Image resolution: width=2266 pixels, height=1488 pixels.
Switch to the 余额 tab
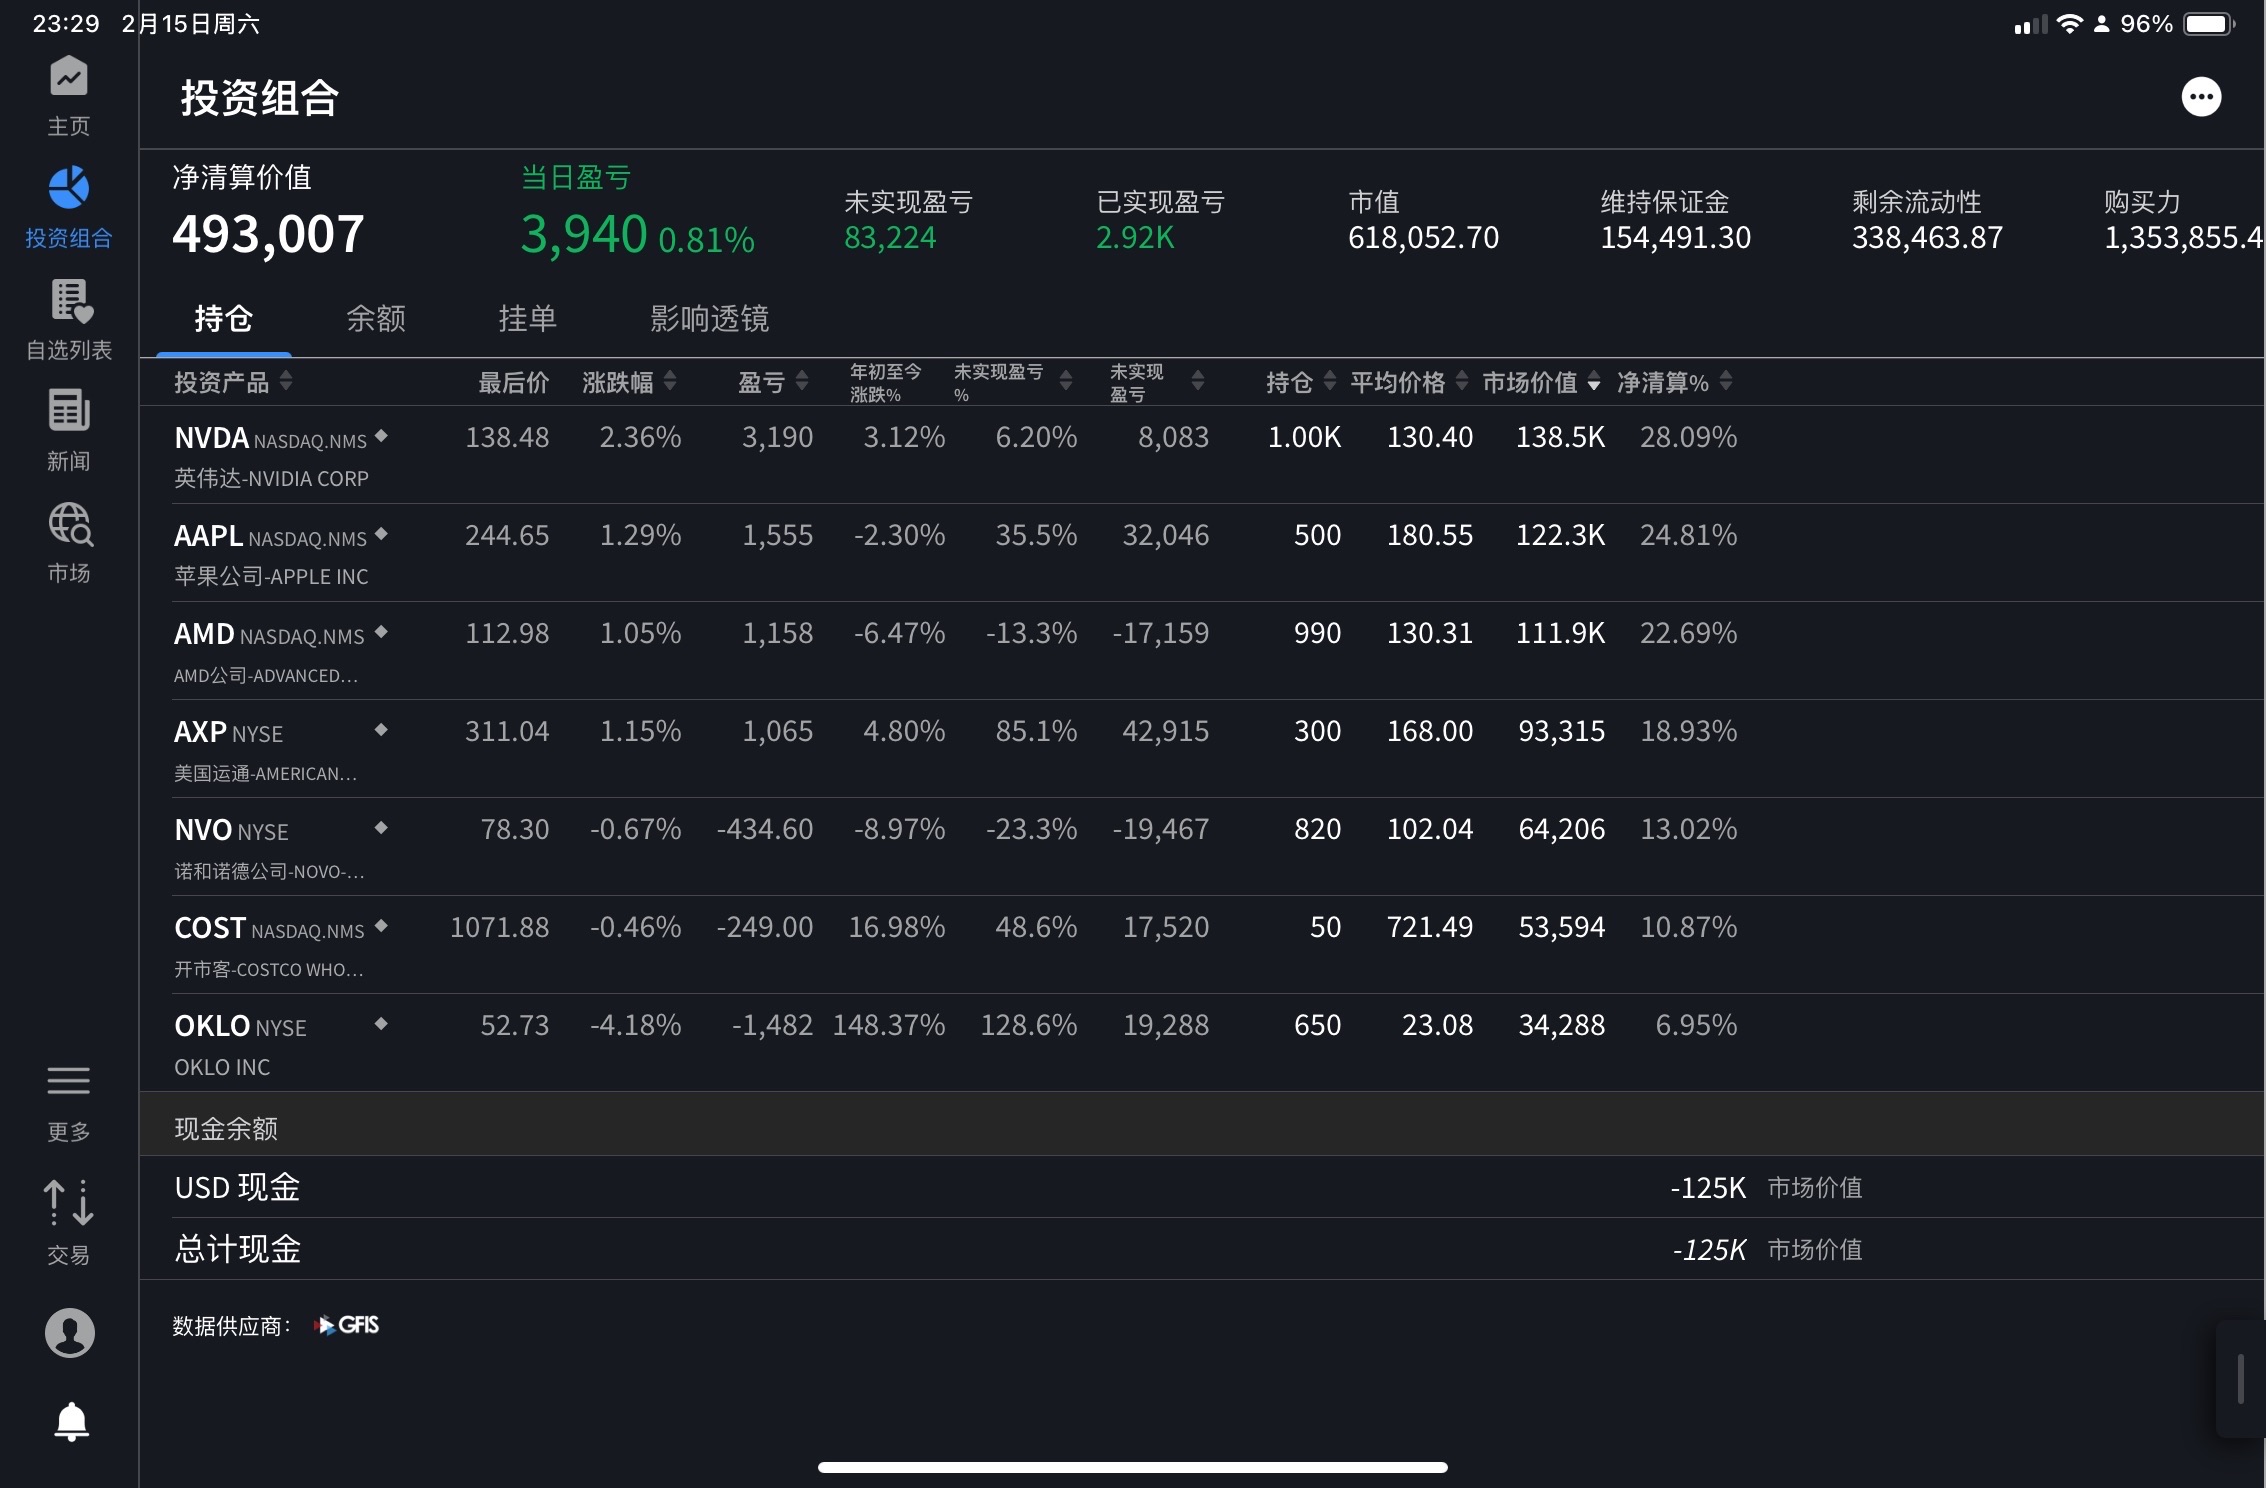[375, 319]
